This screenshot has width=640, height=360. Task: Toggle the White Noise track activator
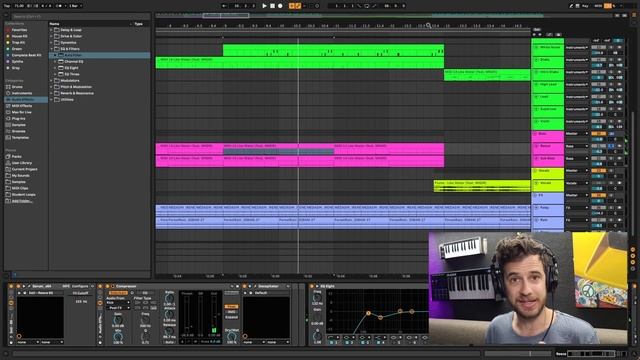[x=598, y=48]
